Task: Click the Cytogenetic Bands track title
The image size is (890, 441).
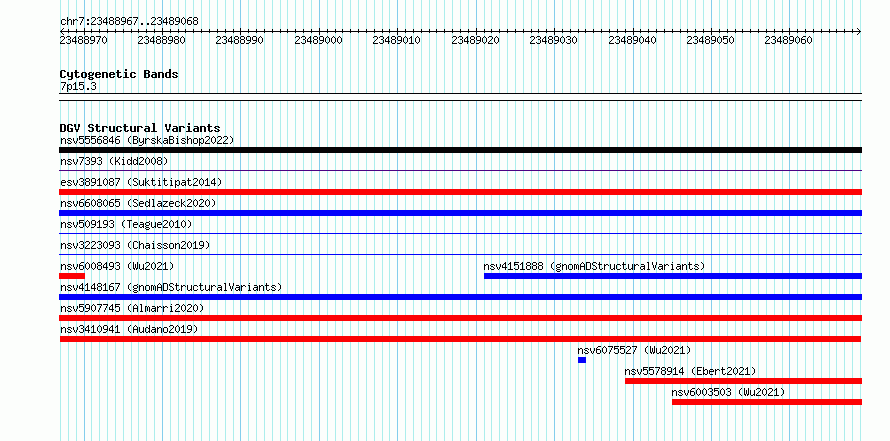Action: click(x=119, y=74)
